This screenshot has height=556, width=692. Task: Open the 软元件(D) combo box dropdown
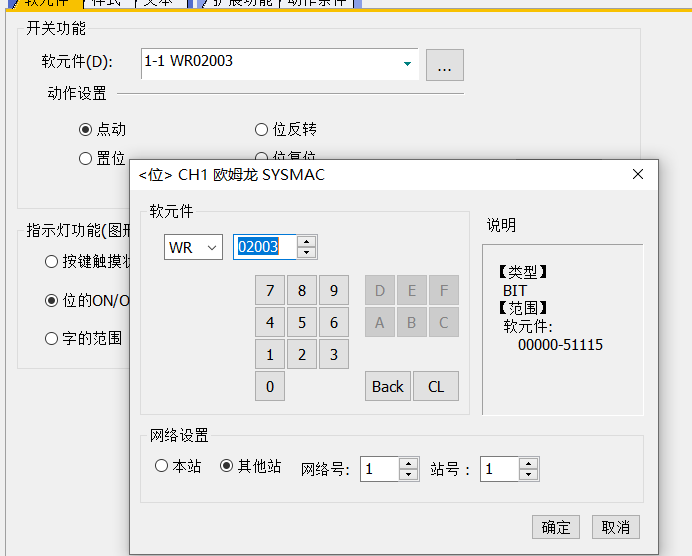407,63
